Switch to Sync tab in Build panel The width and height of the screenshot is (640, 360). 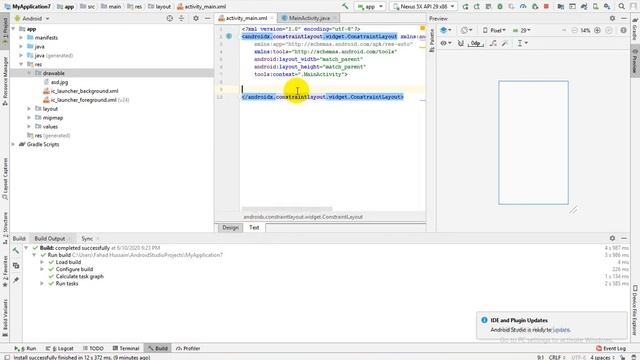tap(87, 238)
